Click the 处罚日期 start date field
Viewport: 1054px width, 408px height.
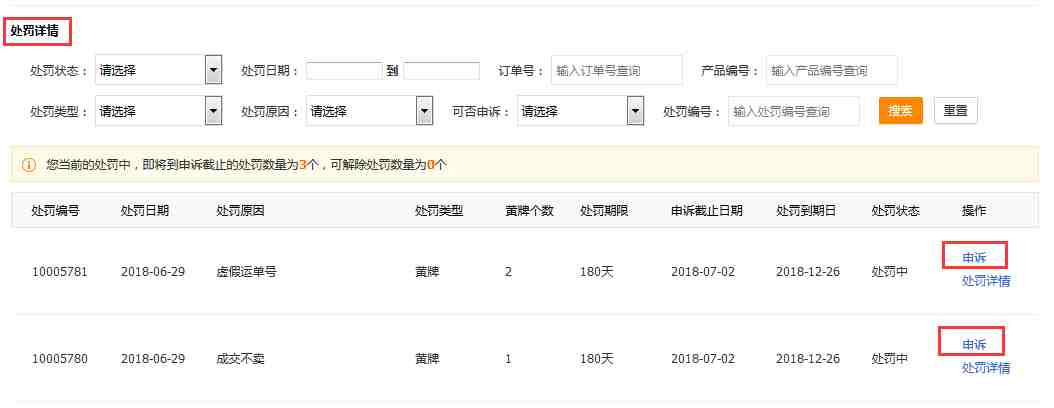pos(344,71)
